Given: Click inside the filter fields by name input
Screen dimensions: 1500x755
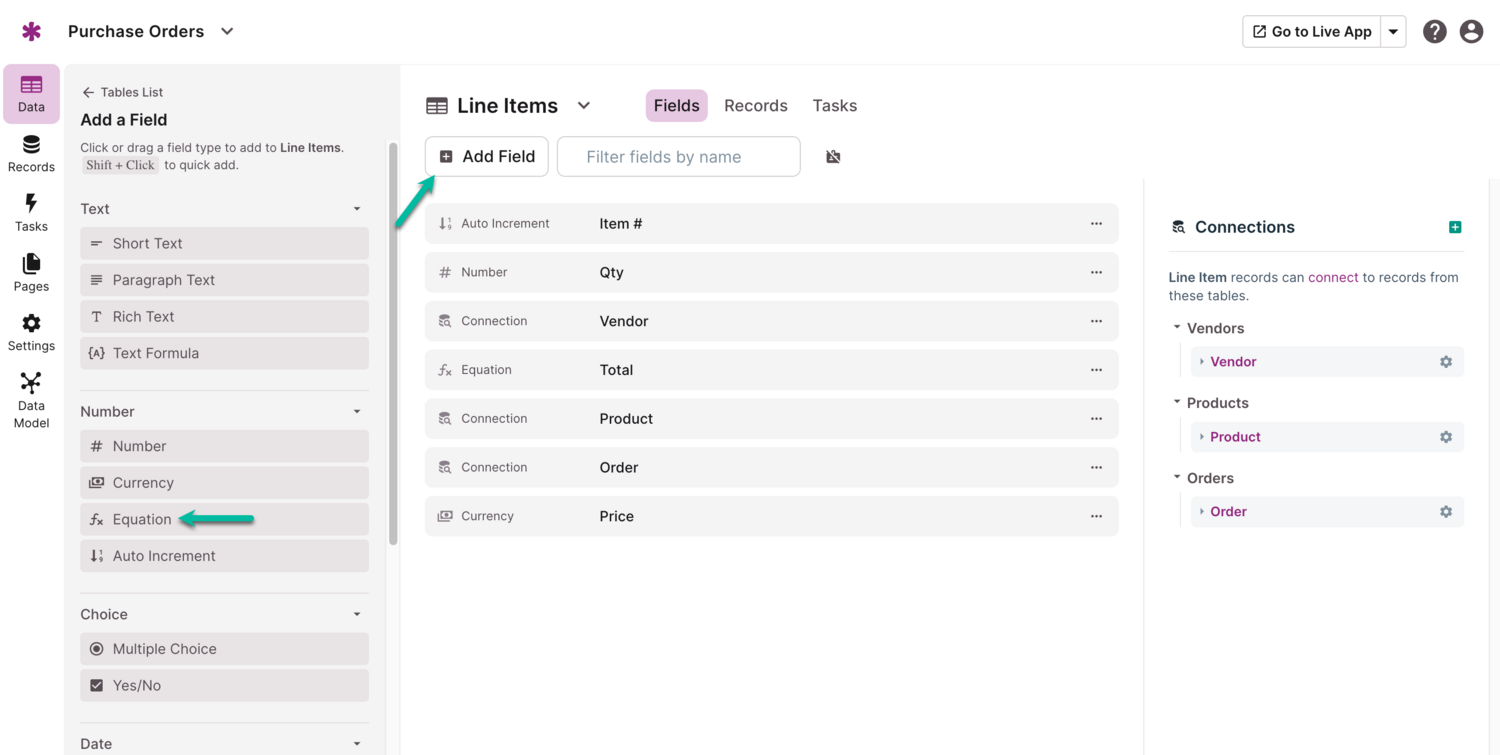Looking at the screenshot, I should point(678,156).
